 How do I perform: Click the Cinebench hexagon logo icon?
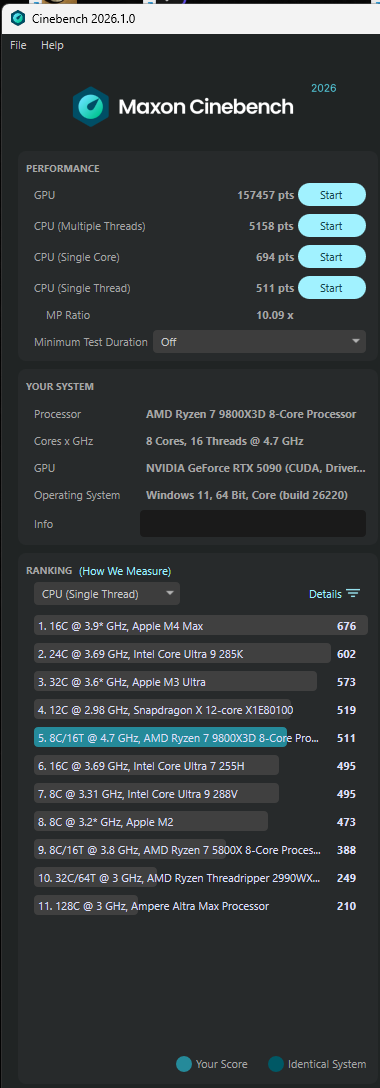(x=91, y=106)
